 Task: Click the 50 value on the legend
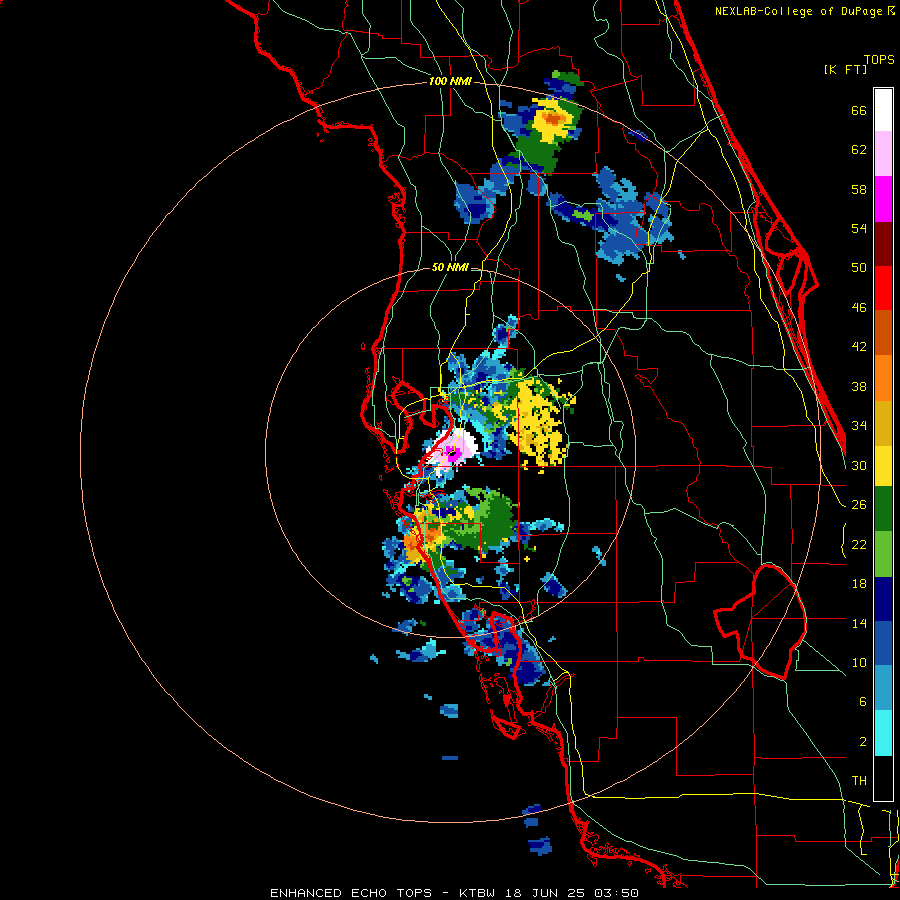[859, 267]
